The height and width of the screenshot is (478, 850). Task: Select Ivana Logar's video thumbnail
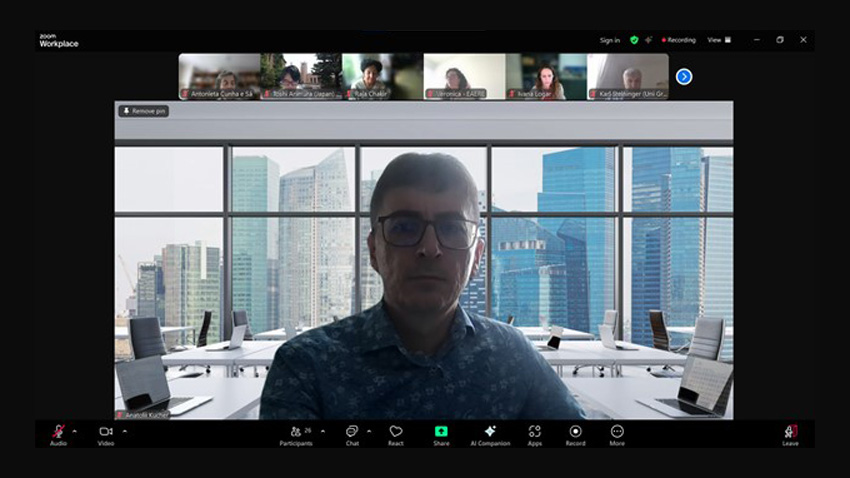(x=545, y=76)
